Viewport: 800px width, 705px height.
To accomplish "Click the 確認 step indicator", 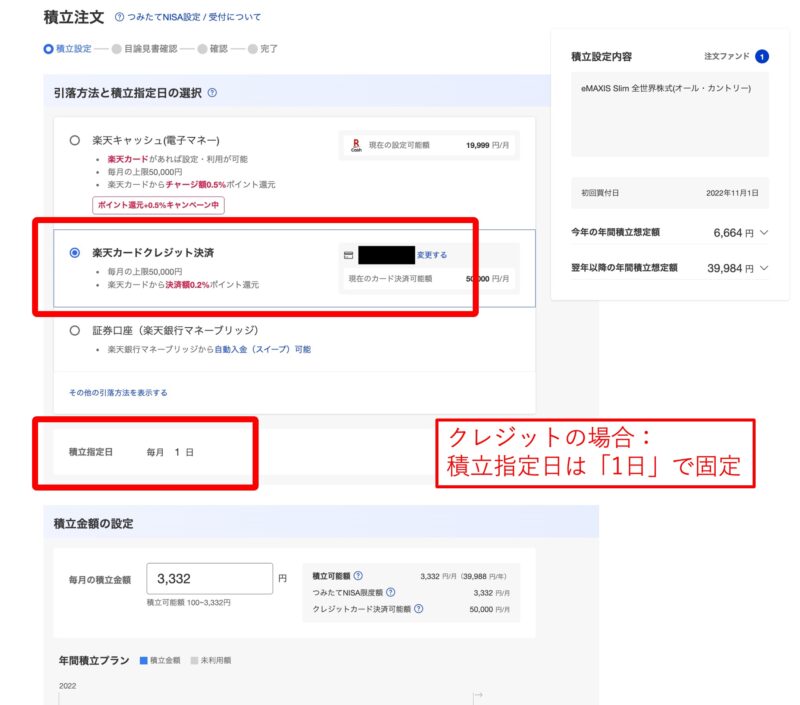I will (x=213, y=49).
